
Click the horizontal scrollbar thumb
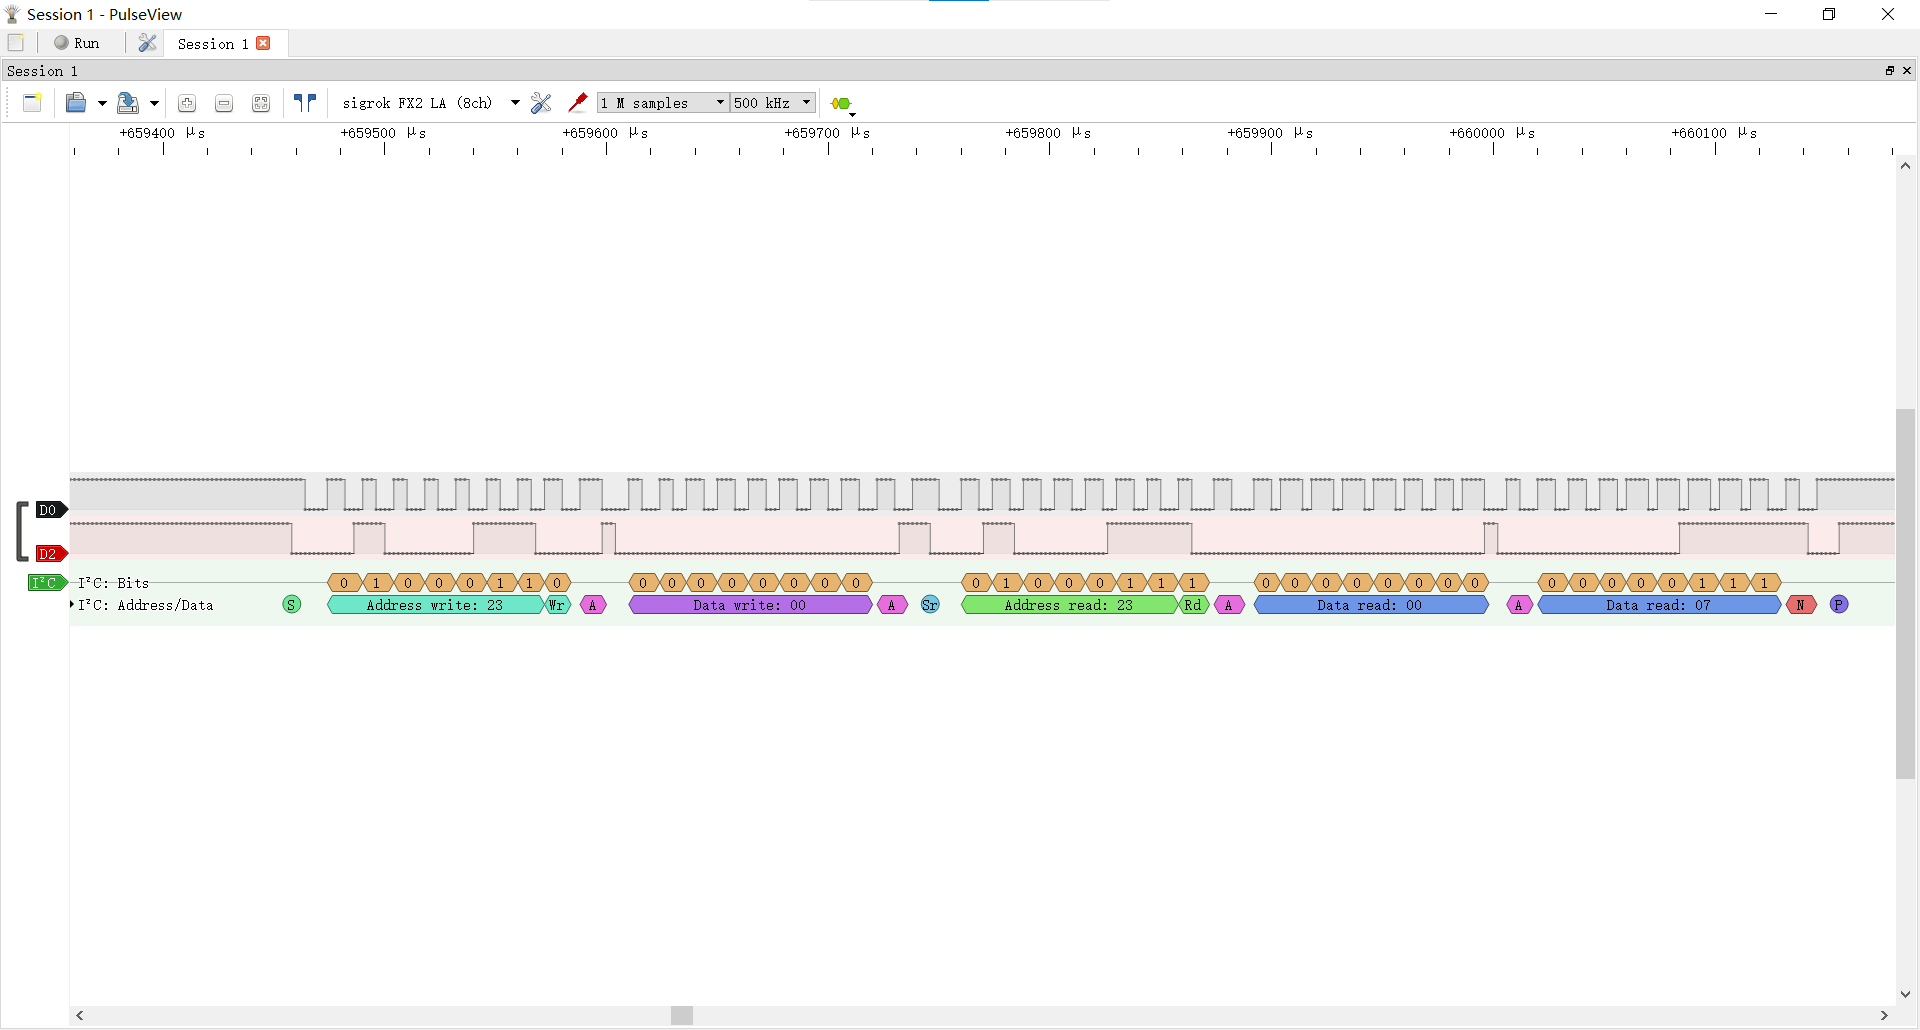pyautogui.click(x=682, y=1016)
